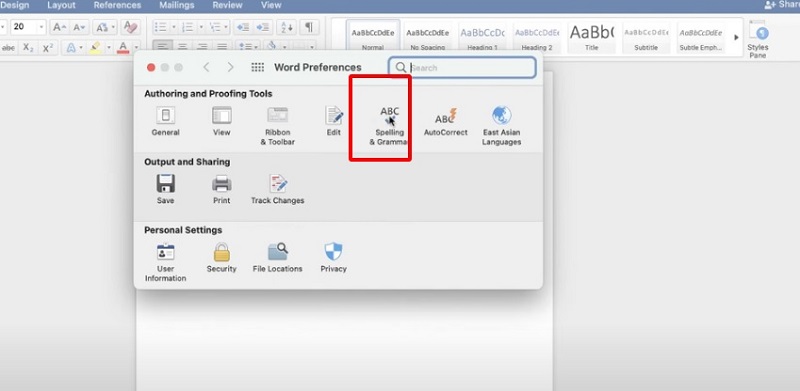Apply Heading 2 style
The width and height of the screenshot is (800, 391).
pyautogui.click(x=537, y=37)
